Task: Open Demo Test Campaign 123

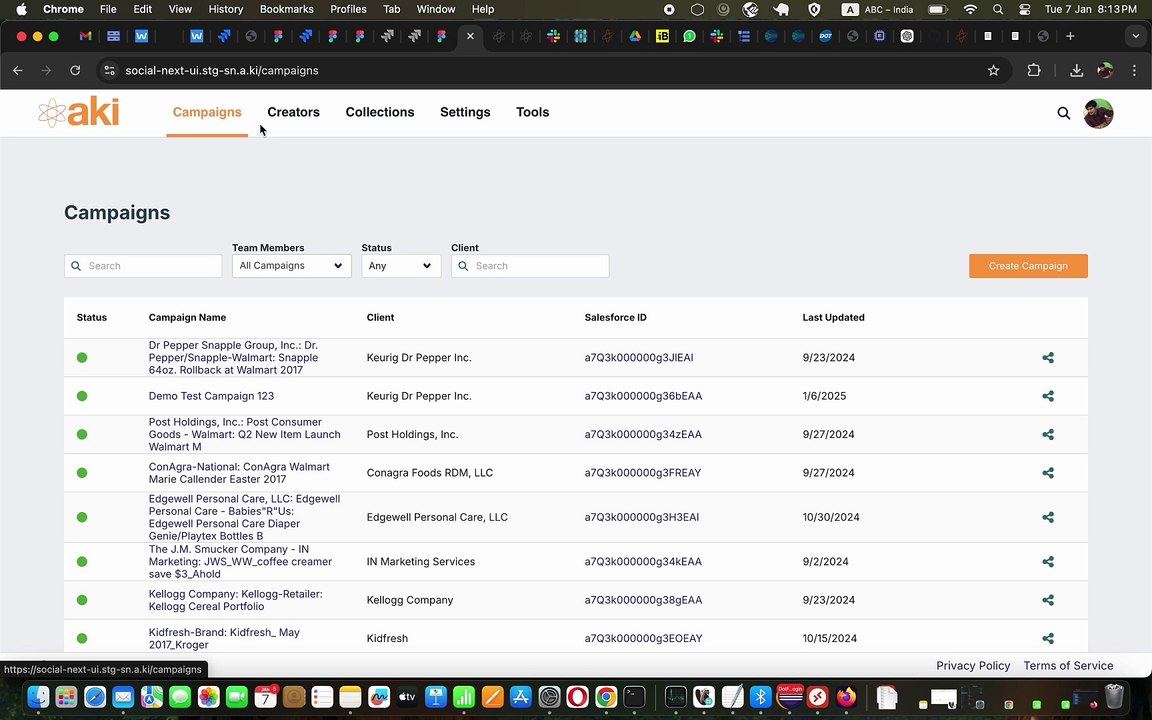Action: click(x=211, y=396)
